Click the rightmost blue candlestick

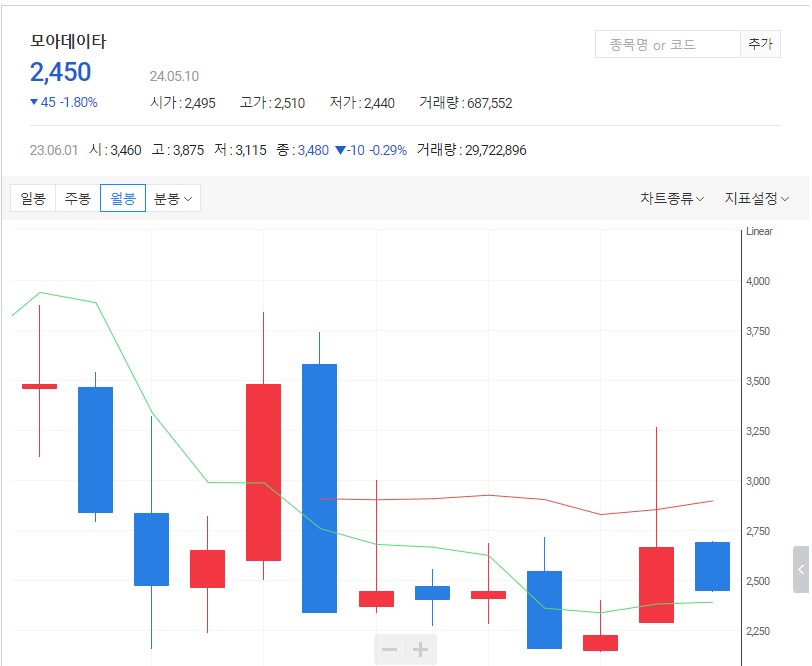coord(712,566)
